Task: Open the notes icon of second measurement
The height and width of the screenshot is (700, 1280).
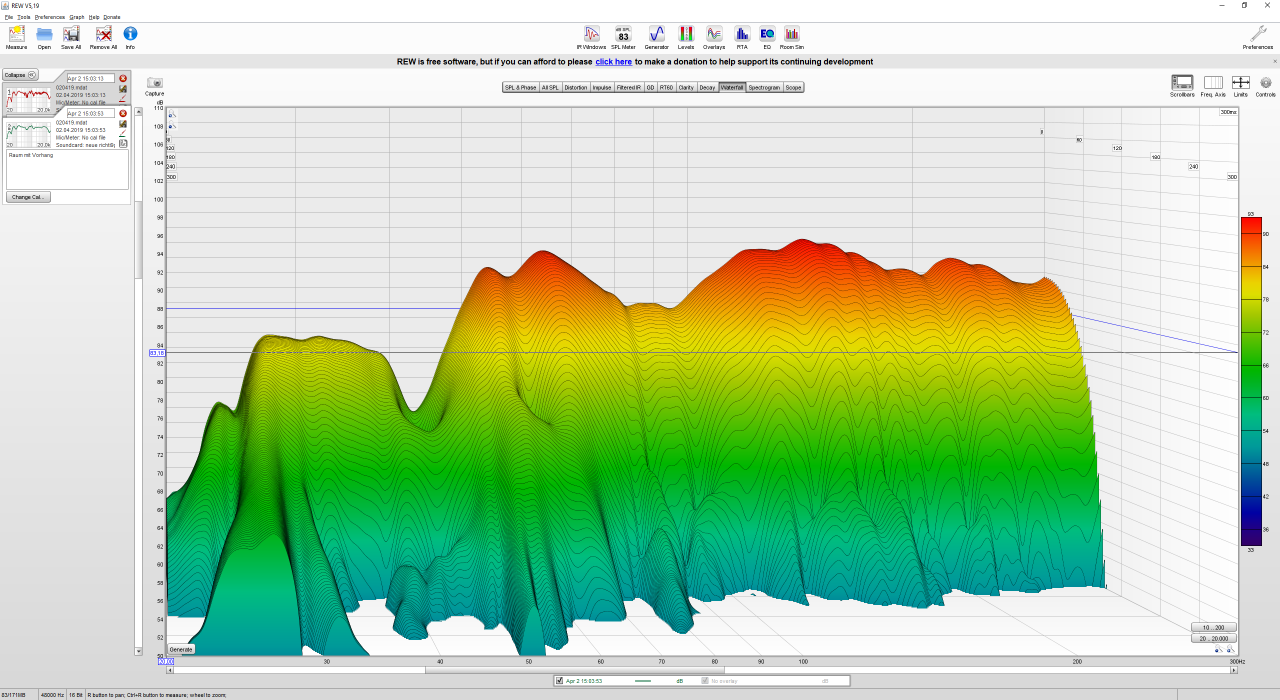Action: click(123, 143)
